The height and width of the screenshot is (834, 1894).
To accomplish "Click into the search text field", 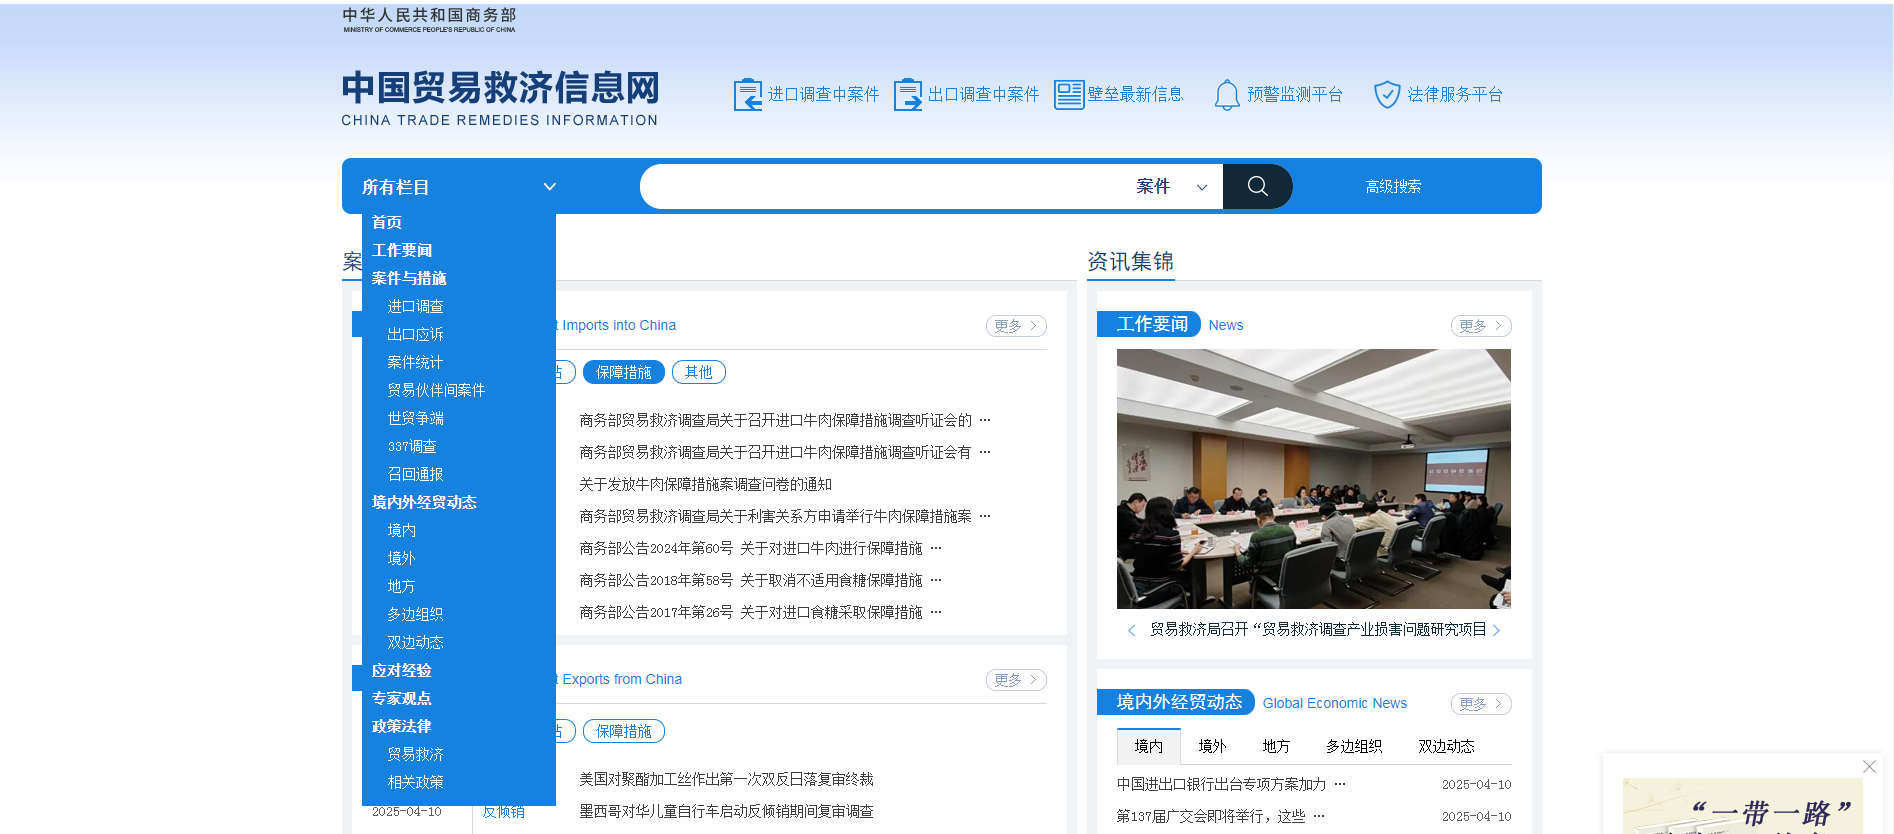I will (x=880, y=187).
